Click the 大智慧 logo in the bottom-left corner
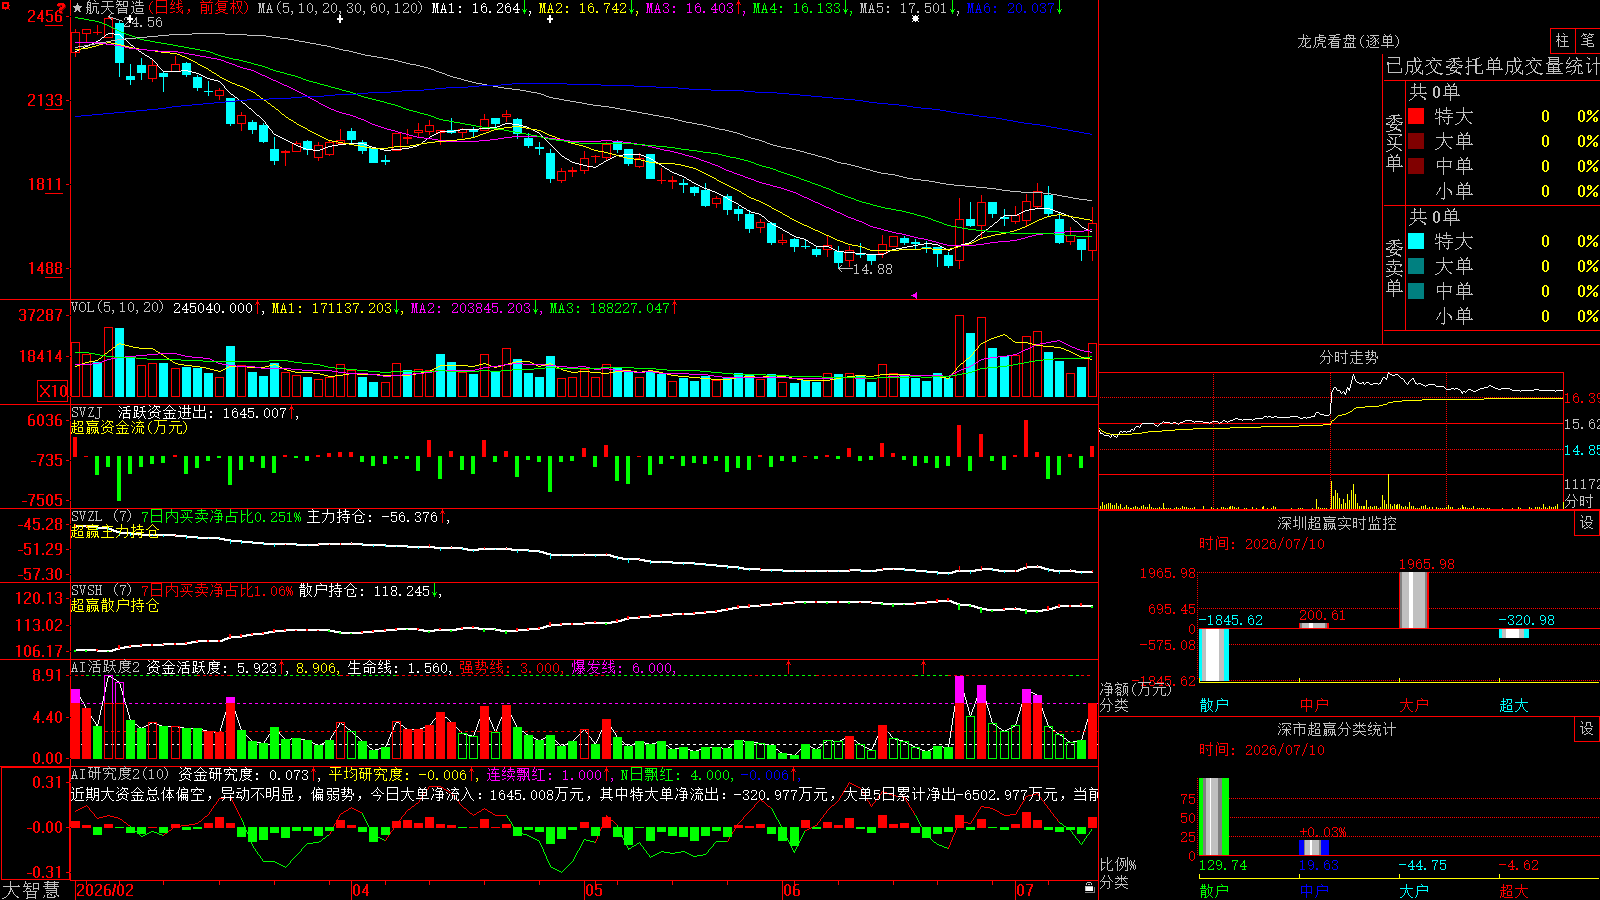The height and width of the screenshot is (900, 1600). pyautogui.click(x=32, y=890)
